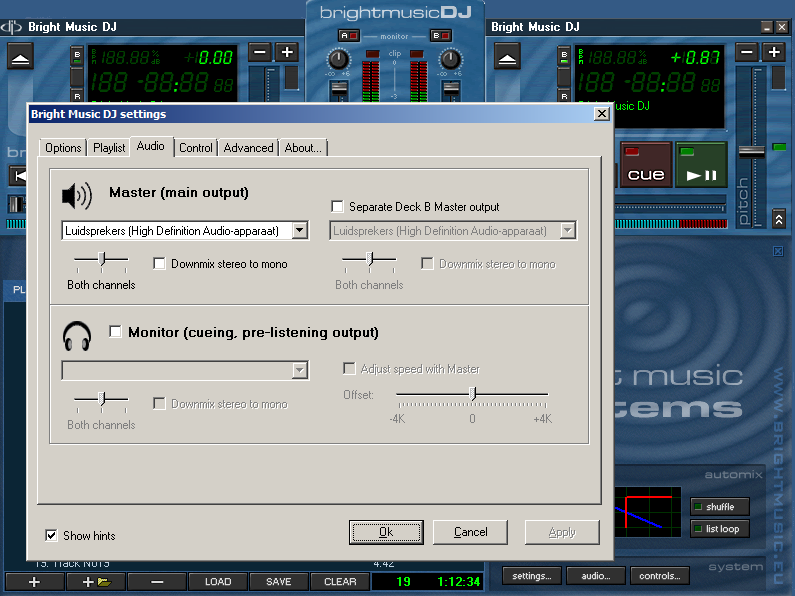Open Master output device dropdown
This screenshot has width=795, height=596.
300,231
